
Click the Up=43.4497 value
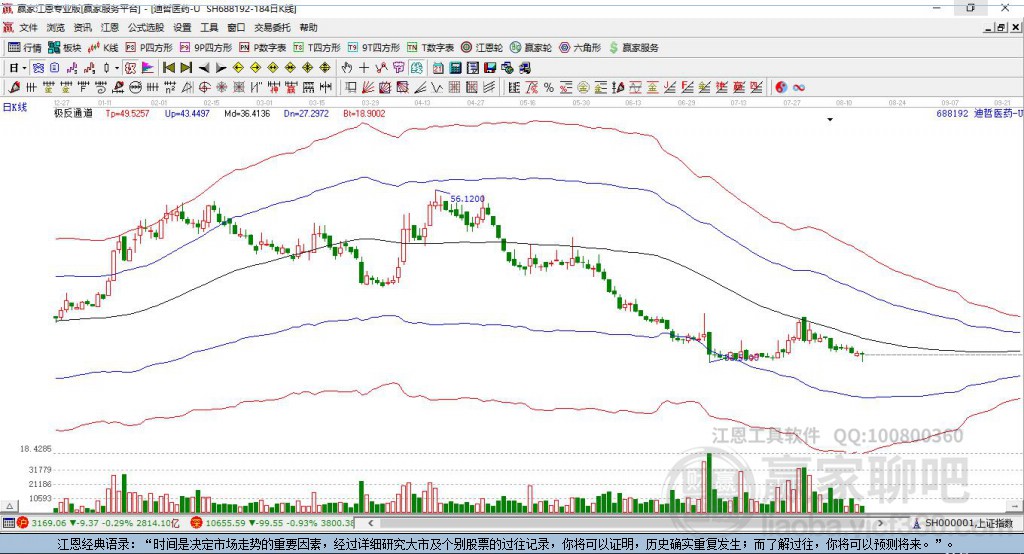187,114
